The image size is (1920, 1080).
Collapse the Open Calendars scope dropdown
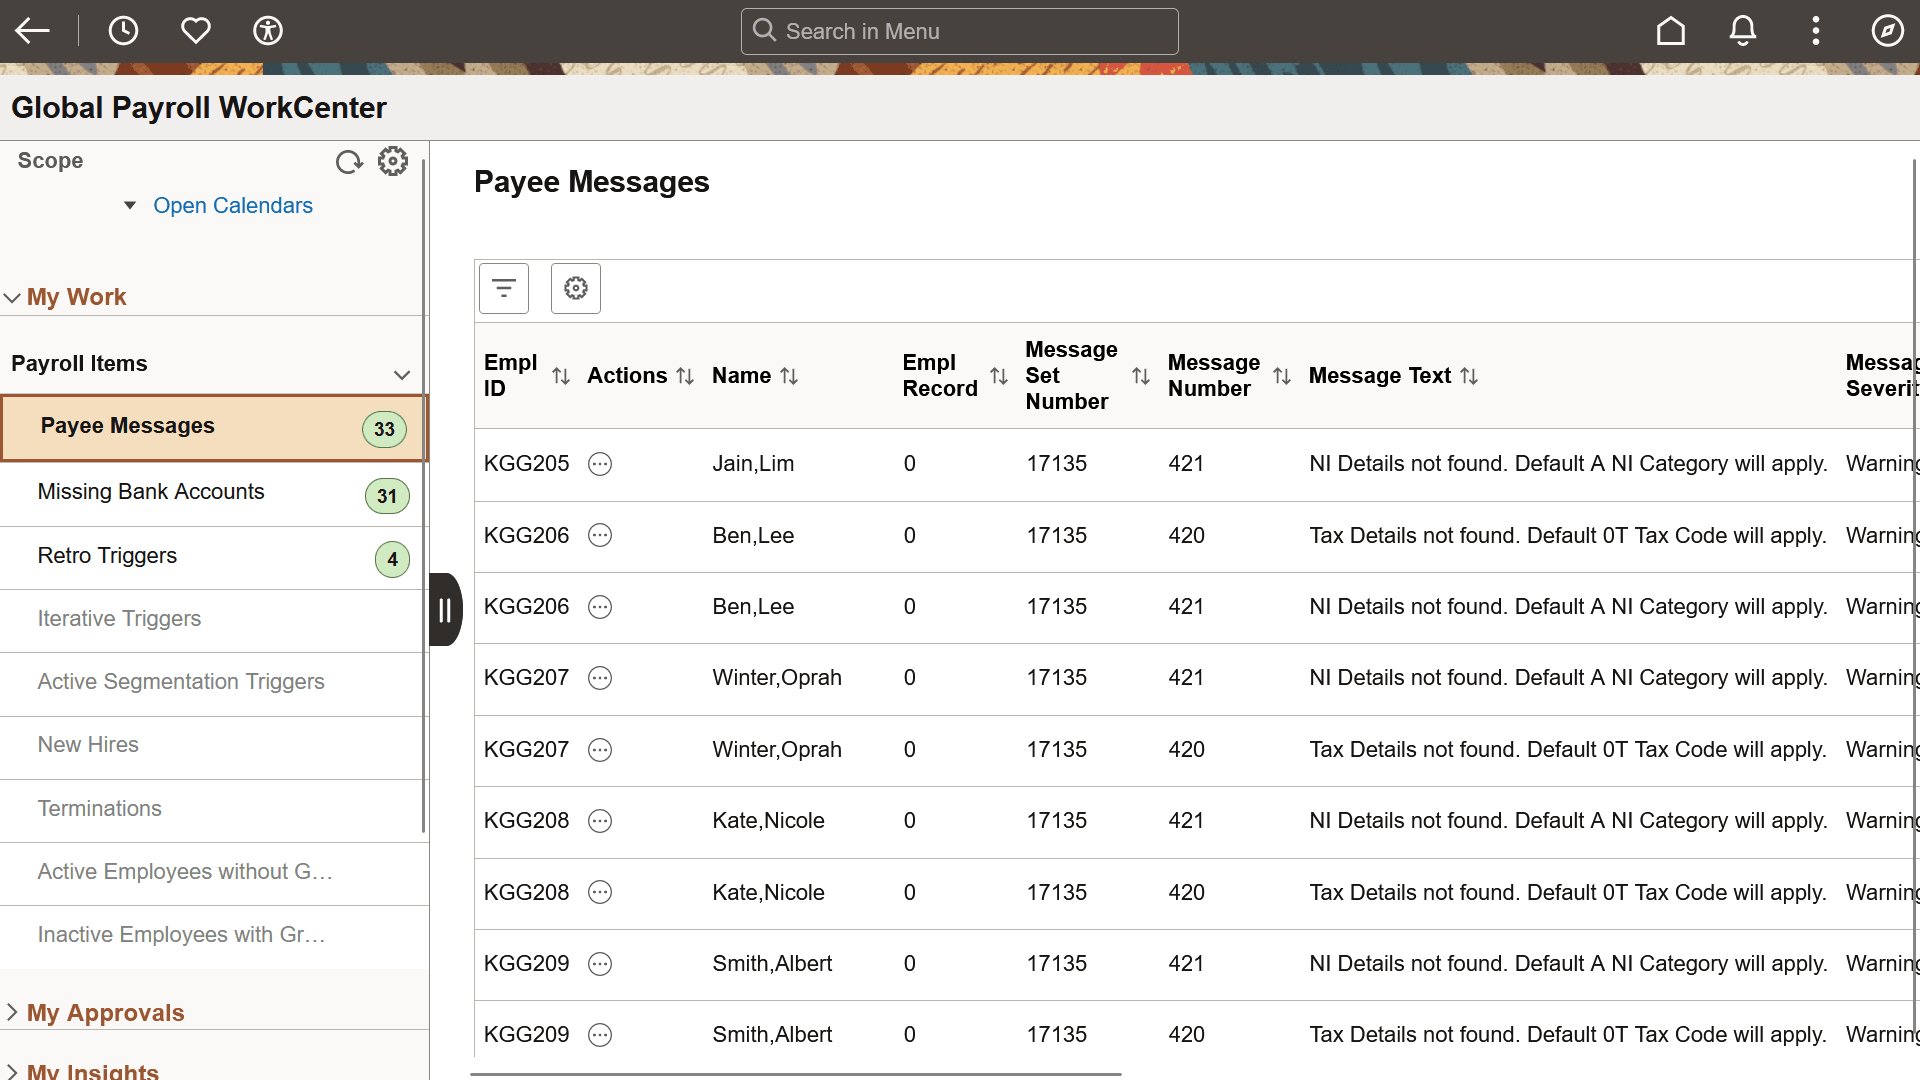click(129, 205)
